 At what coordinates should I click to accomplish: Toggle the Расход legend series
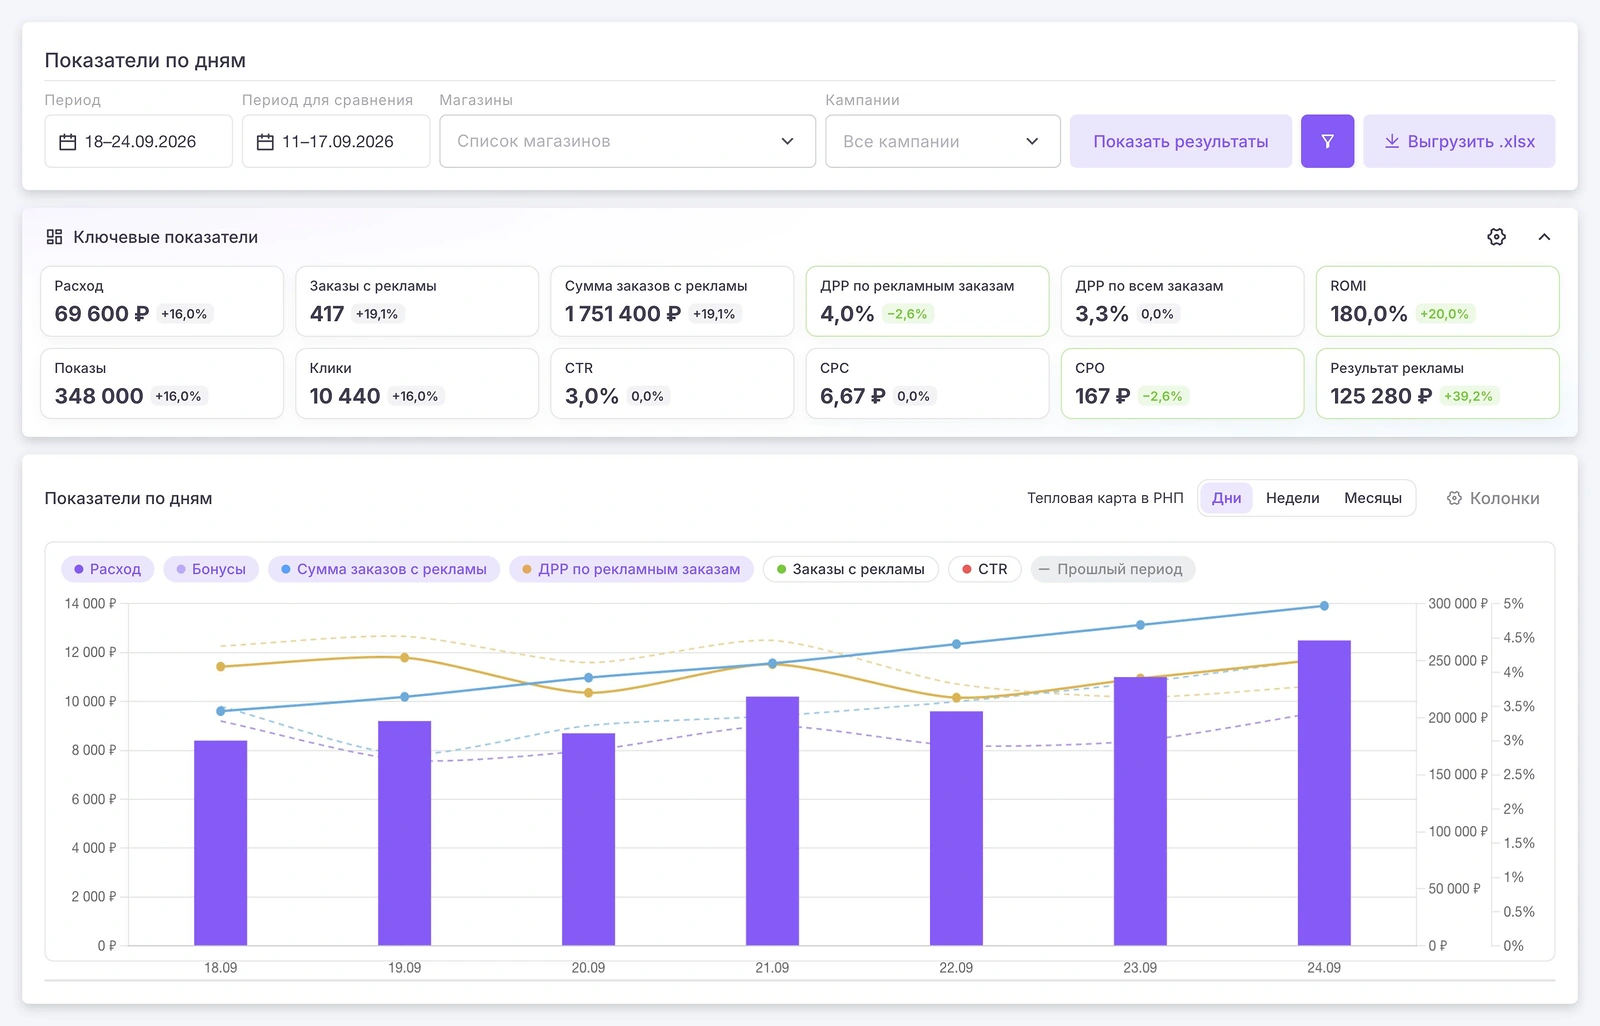click(108, 569)
